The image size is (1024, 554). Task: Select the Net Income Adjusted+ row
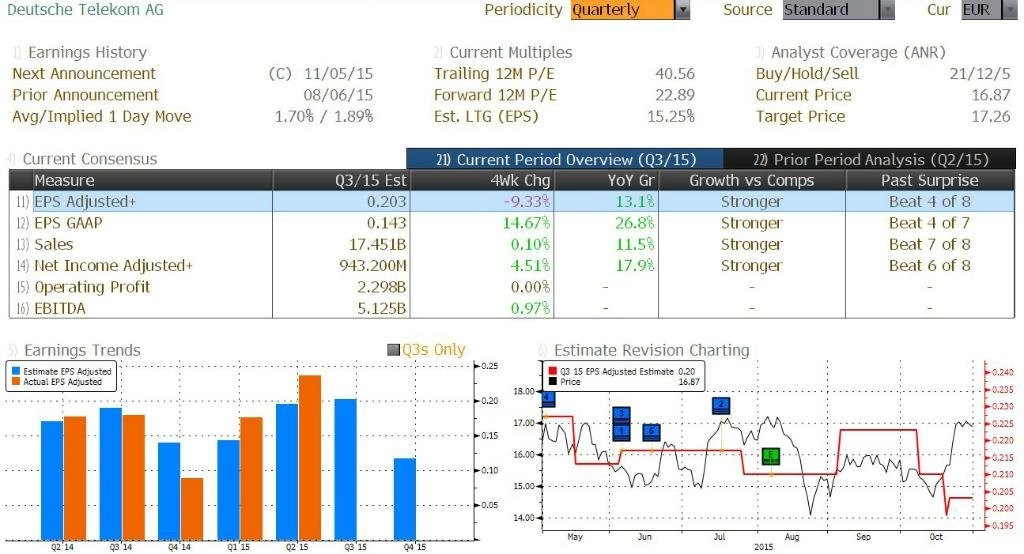[512, 265]
